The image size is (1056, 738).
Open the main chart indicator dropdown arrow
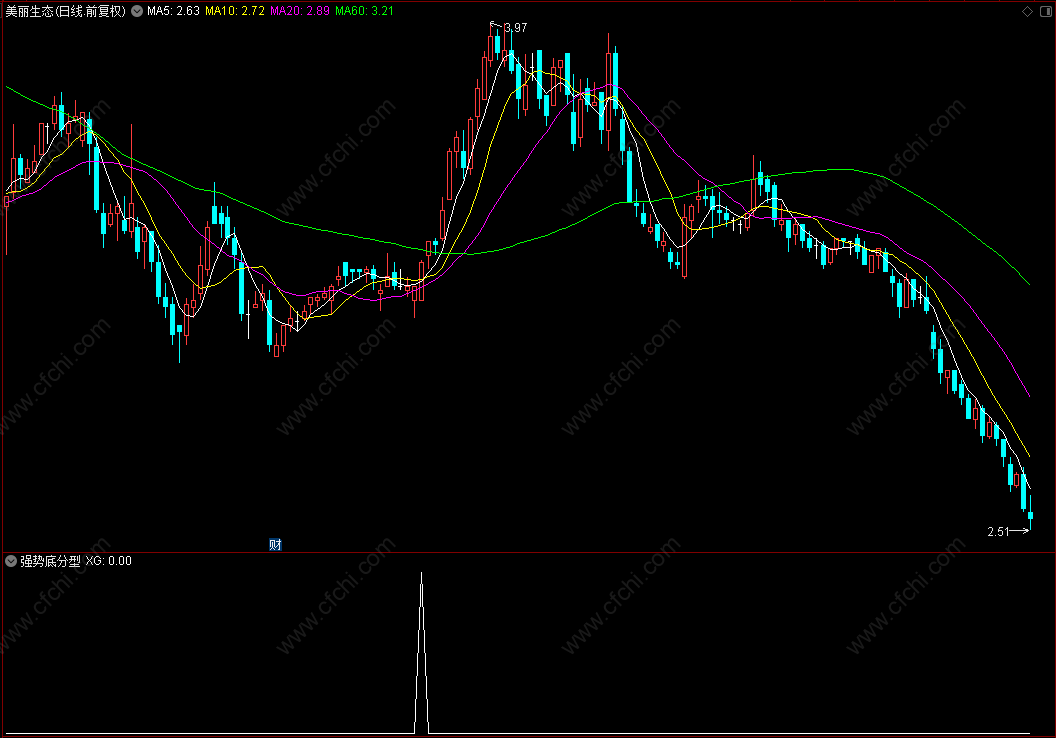(x=137, y=11)
